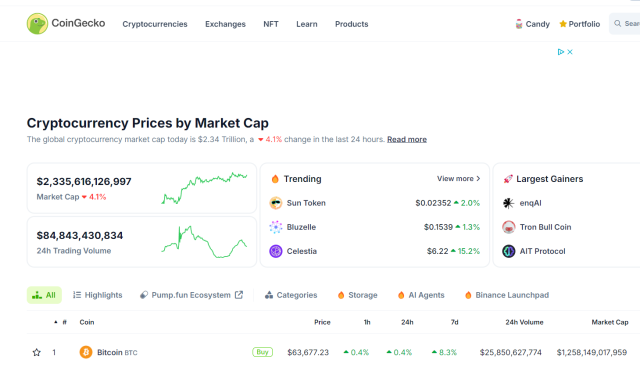Viewport: 640px width, 367px height.
Task: Click the AIT Protocol icon
Action: click(x=508, y=251)
